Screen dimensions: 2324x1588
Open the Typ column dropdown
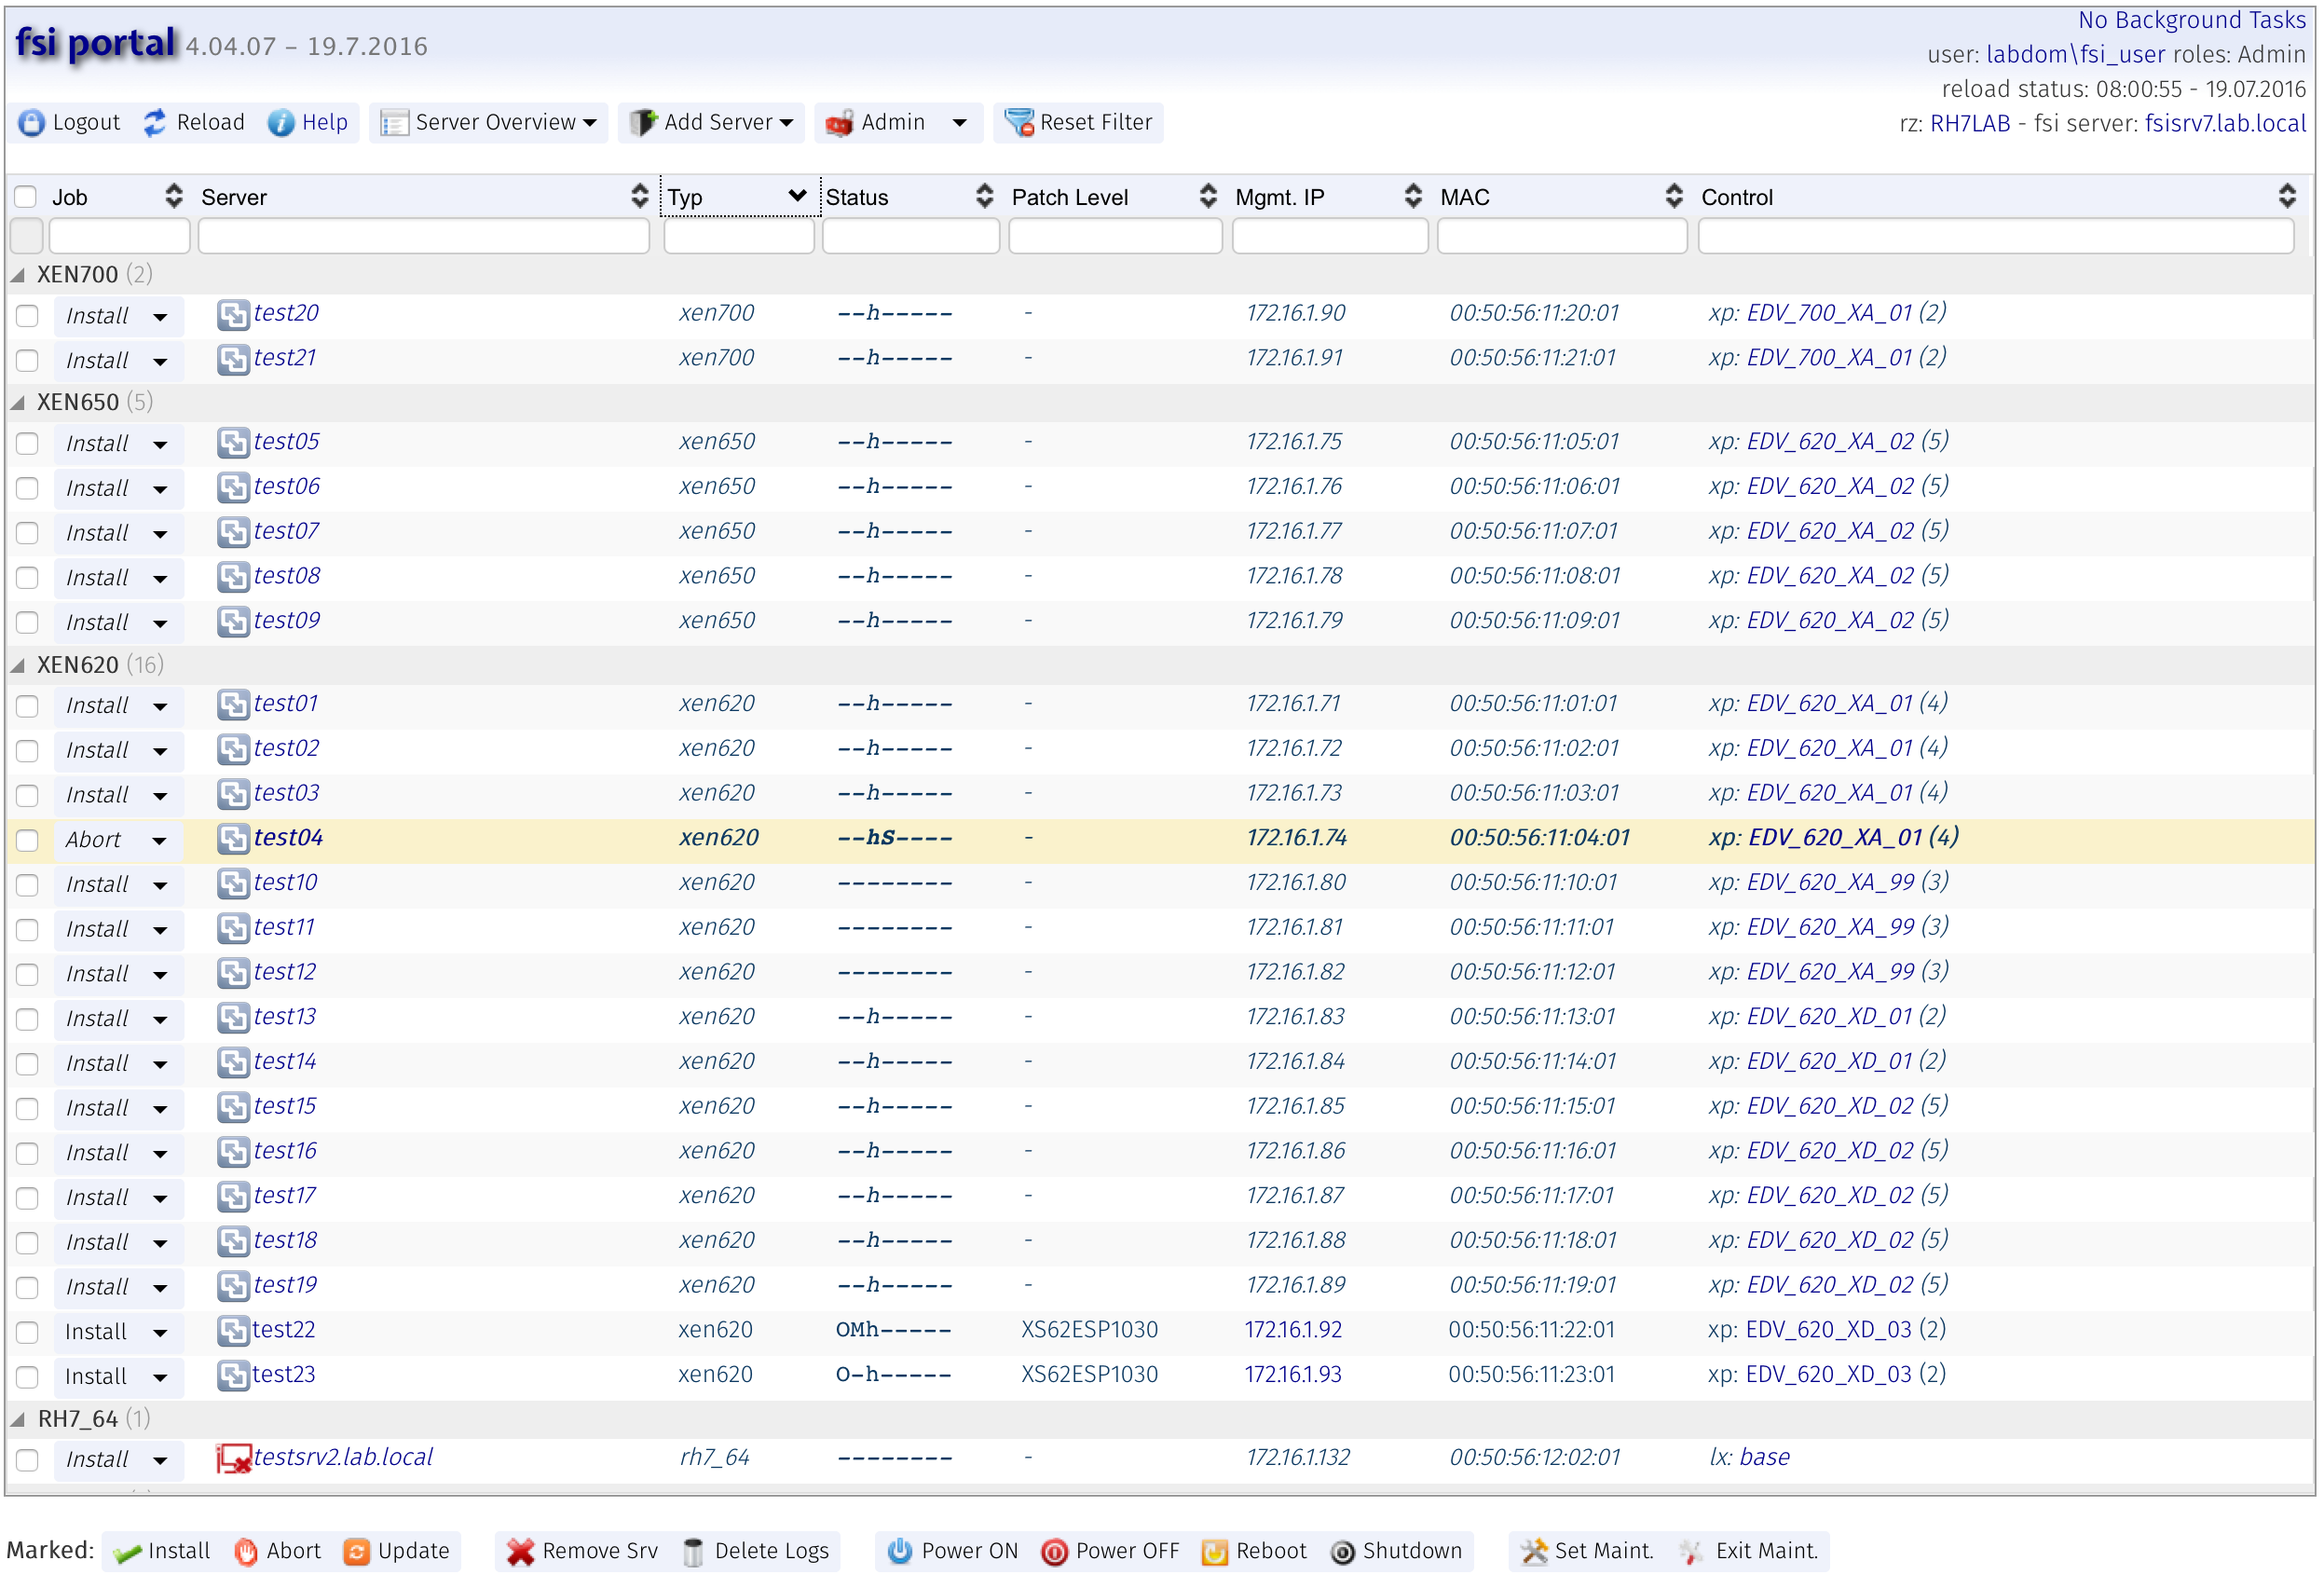(797, 195)
